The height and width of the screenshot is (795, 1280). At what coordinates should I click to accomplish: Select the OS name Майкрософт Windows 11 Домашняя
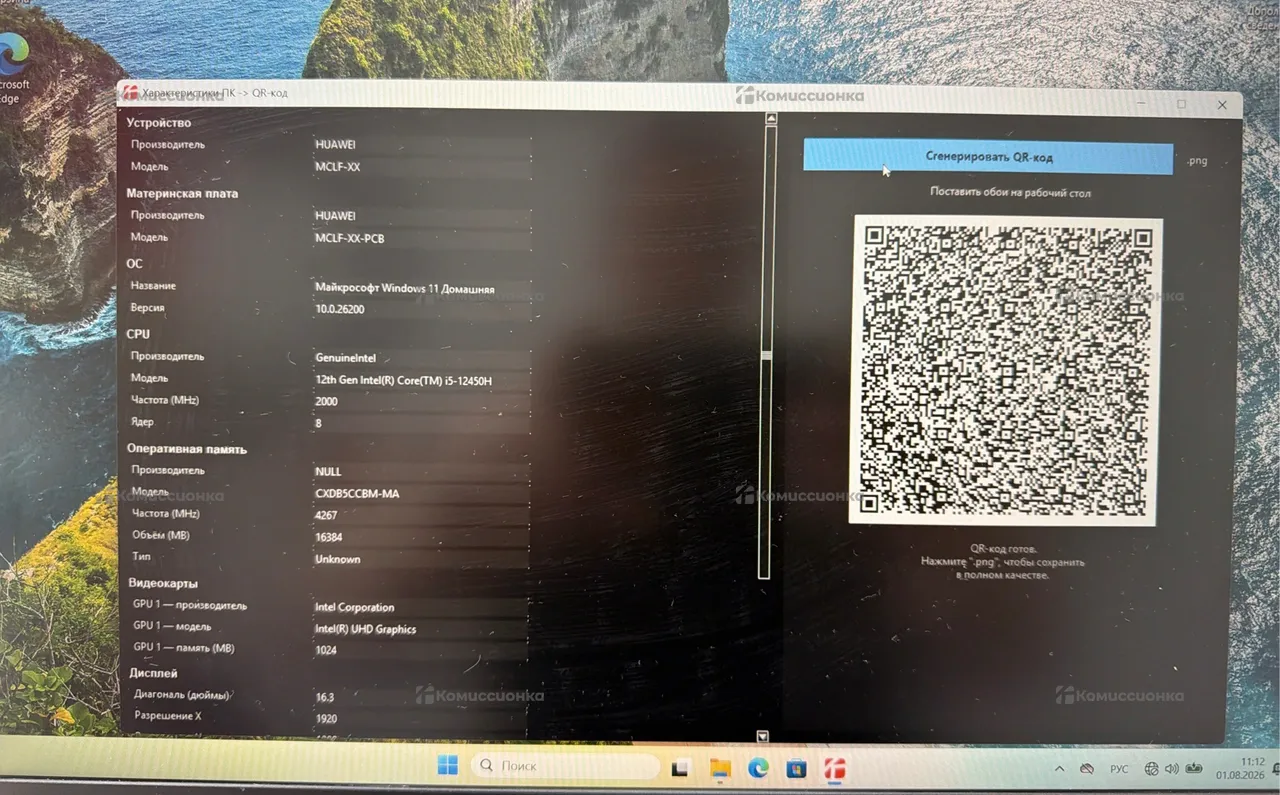click(405, 289)
